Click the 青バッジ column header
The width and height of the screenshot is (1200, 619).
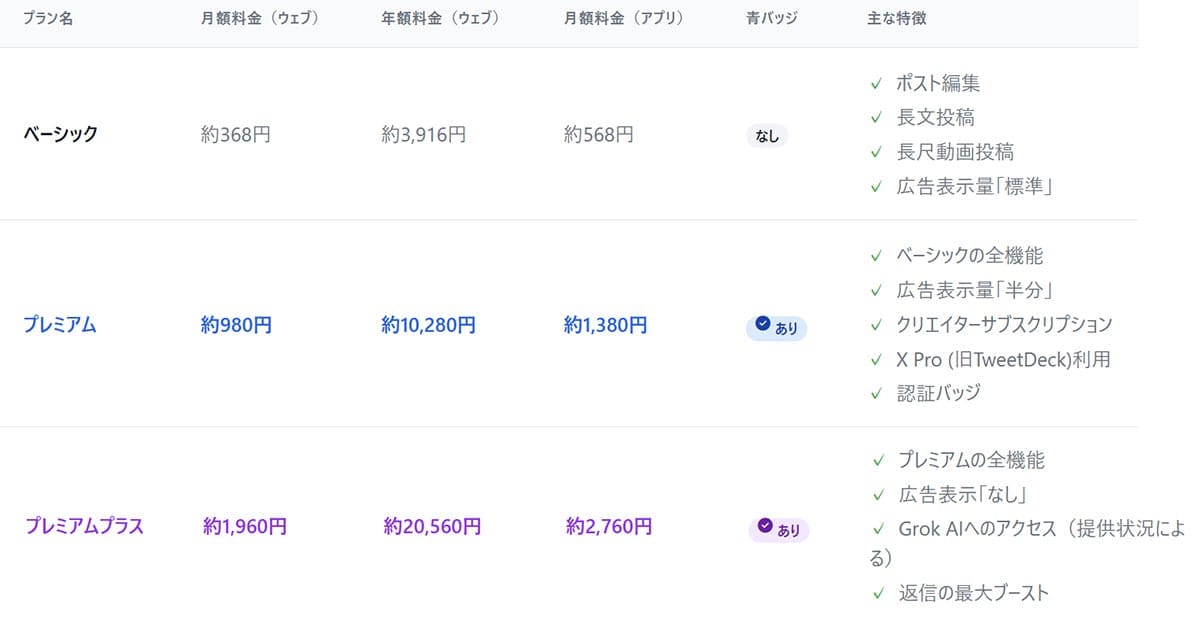point(772,19)
